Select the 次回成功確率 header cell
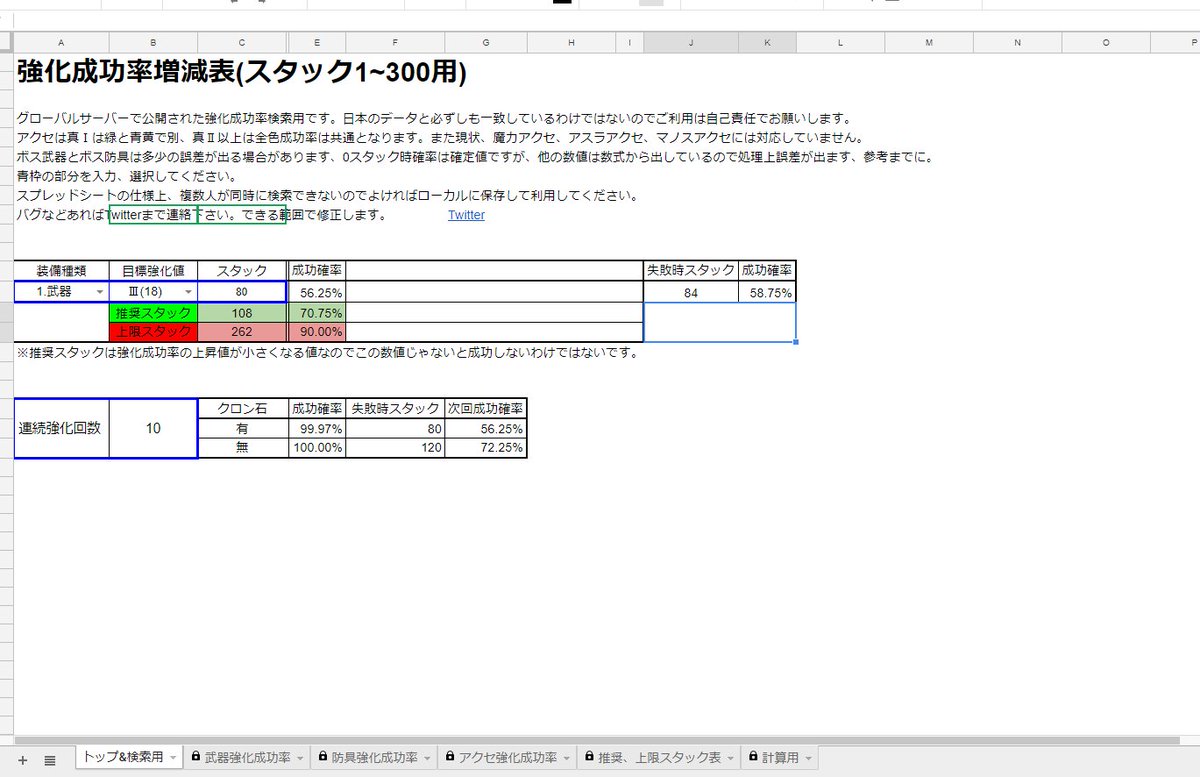 [486, 408]
